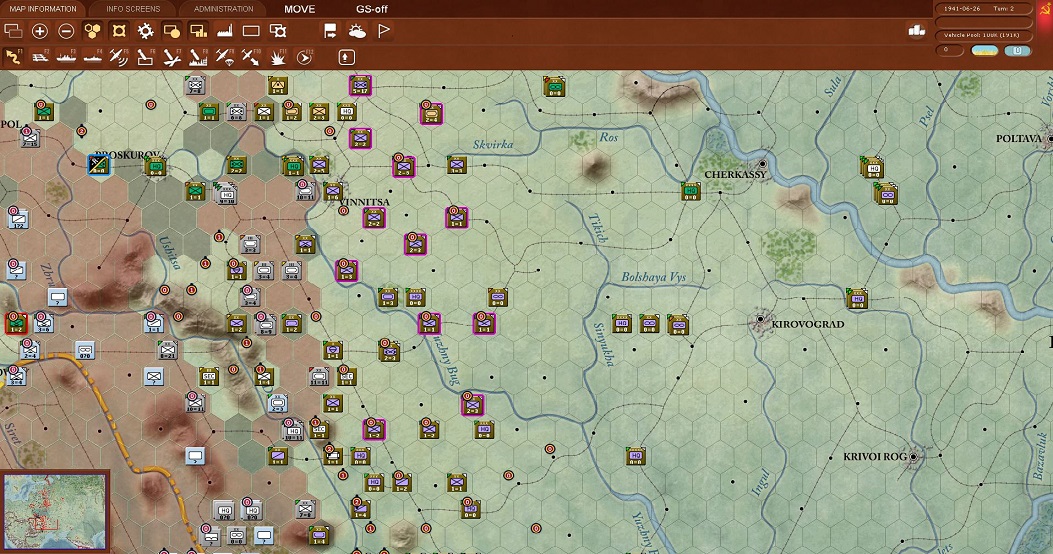Image resolution: width=1053 pixels, height=554 pixels.
Task: Select the unit northeast of Kirovograd
Action: 857,298
